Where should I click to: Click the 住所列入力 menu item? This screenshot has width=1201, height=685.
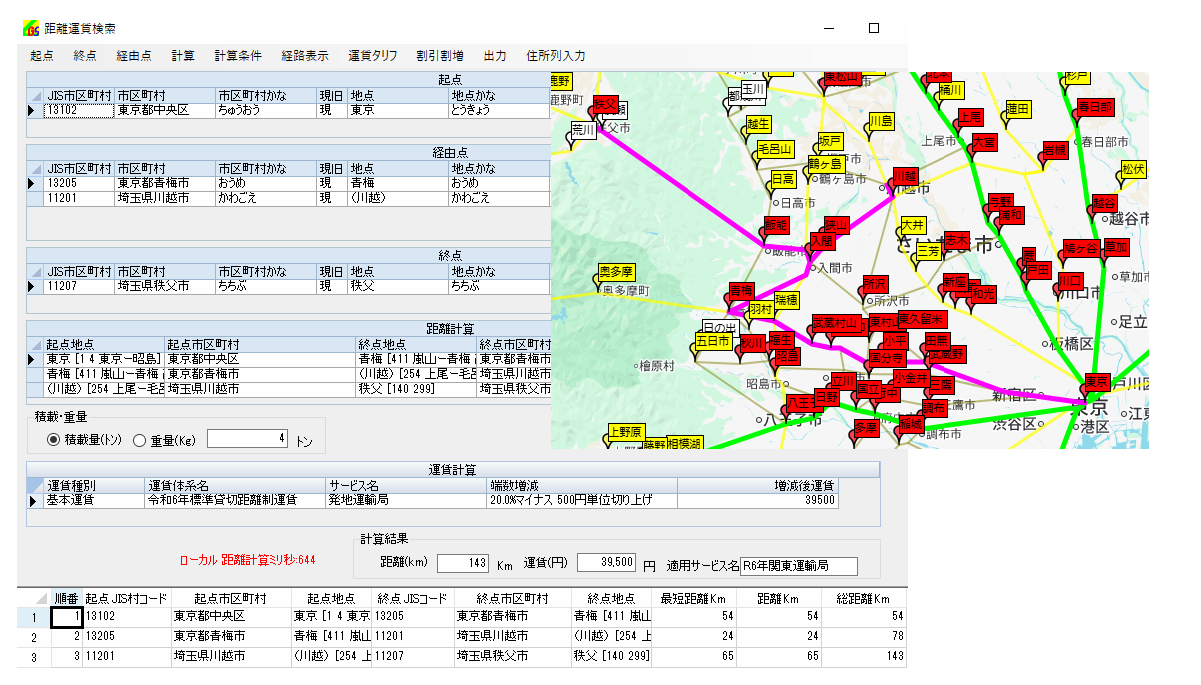click(x=556, y=56)
